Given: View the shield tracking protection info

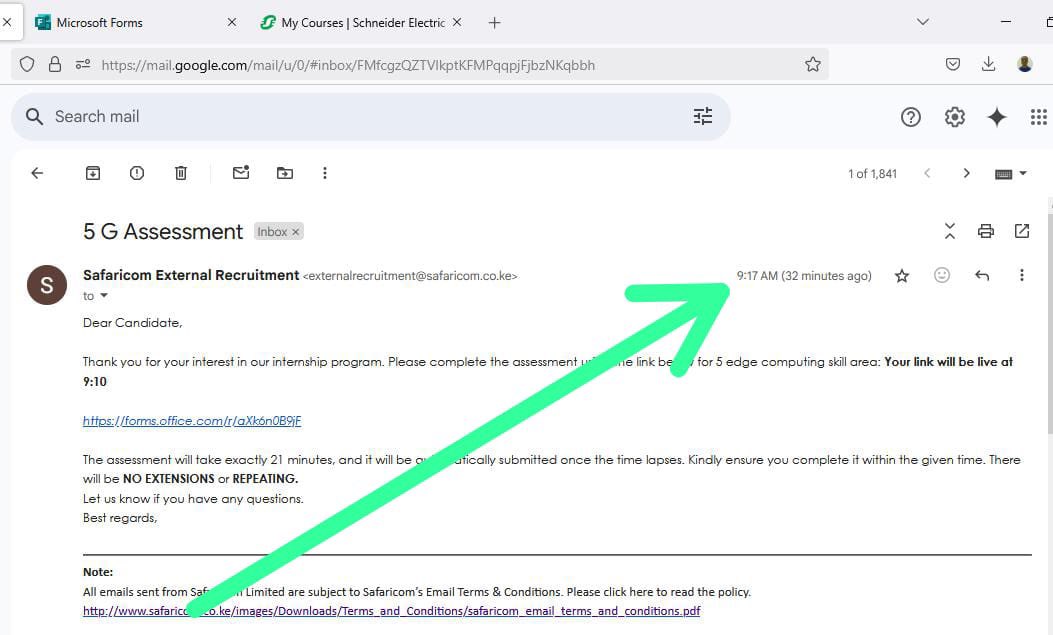Looking at the screenshot, I should point(27,64).
